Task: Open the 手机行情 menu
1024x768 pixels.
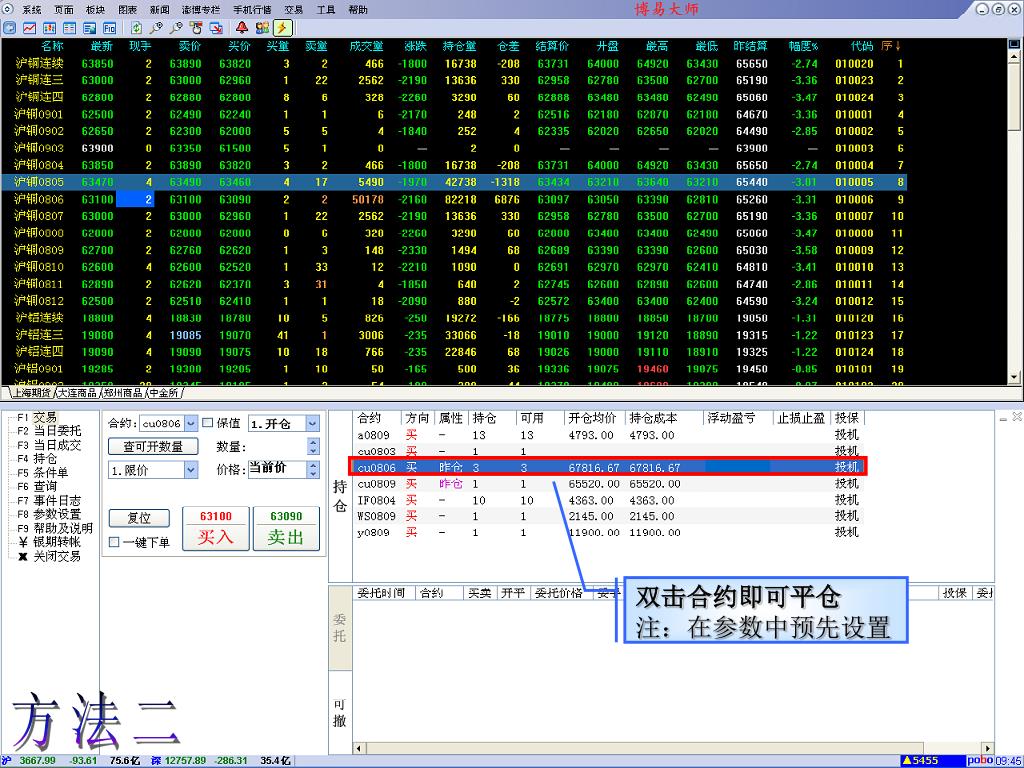Action: tap(252, 10)
